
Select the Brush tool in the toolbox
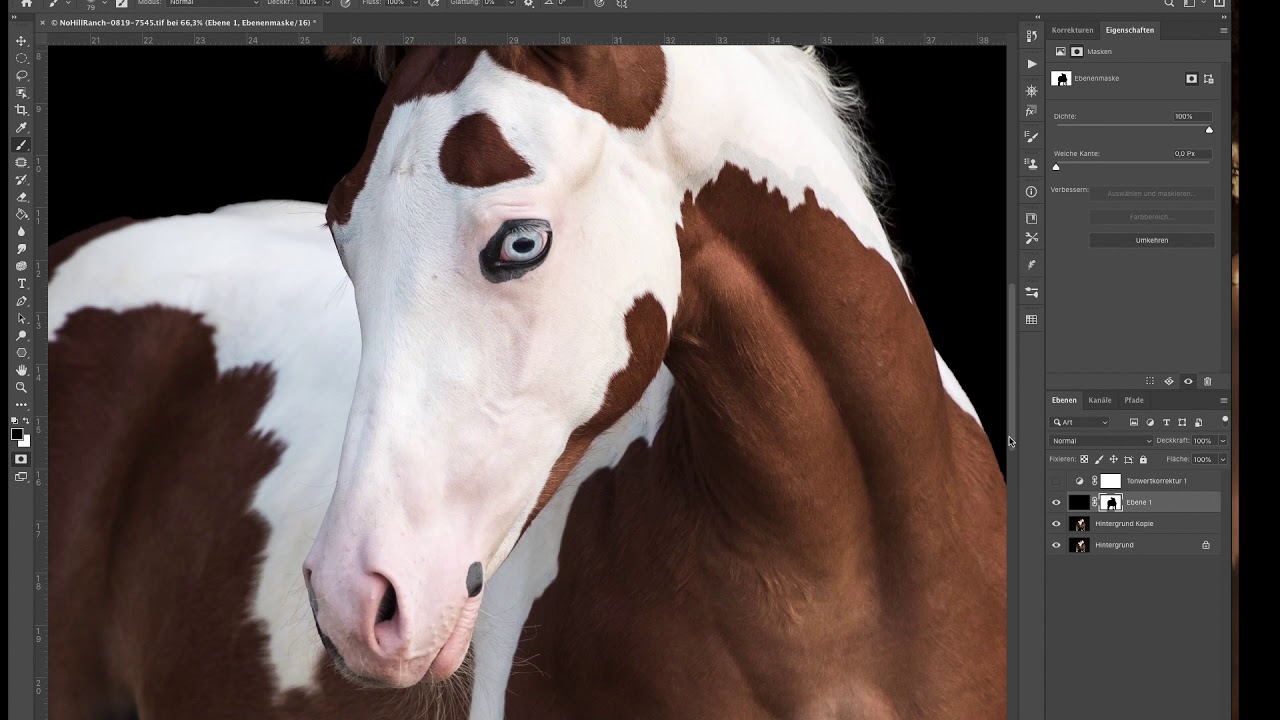[21, 145]
